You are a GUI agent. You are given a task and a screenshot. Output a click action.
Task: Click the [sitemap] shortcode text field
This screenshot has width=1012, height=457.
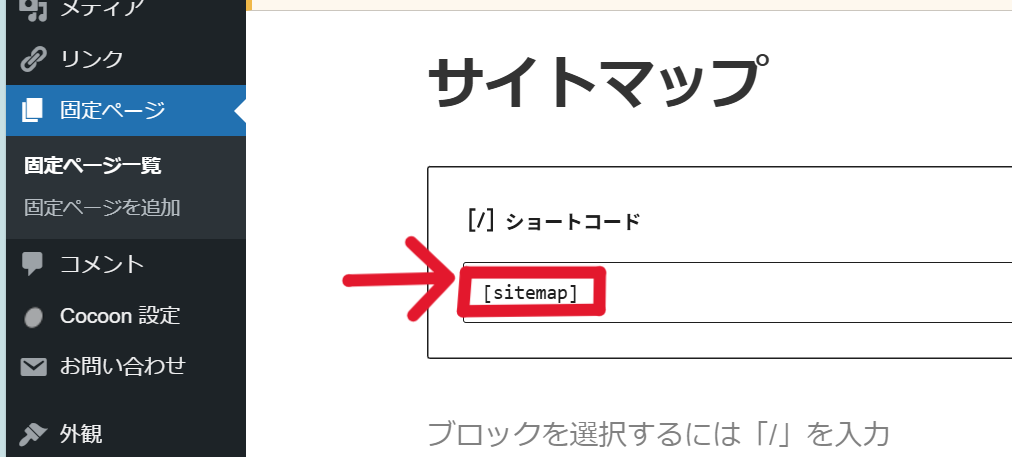(738, 292)
